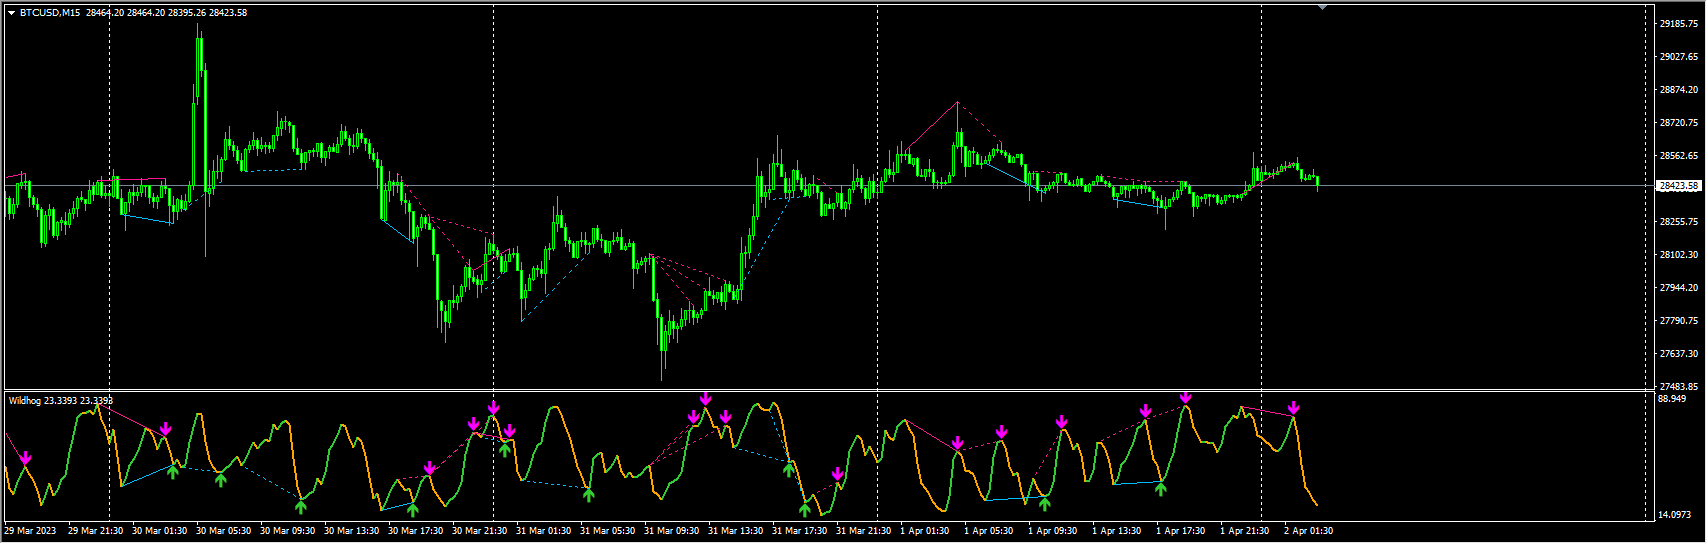Screen dimensions: 1707x544
Task: Select the rightmost magenta down arrow in Wildhog
Action: click(1293, 408)
